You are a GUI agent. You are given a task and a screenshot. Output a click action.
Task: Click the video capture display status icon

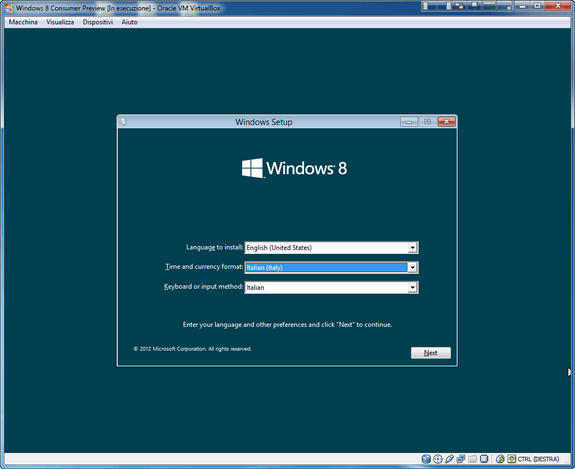pyautogui.click(x=484, y=459)
